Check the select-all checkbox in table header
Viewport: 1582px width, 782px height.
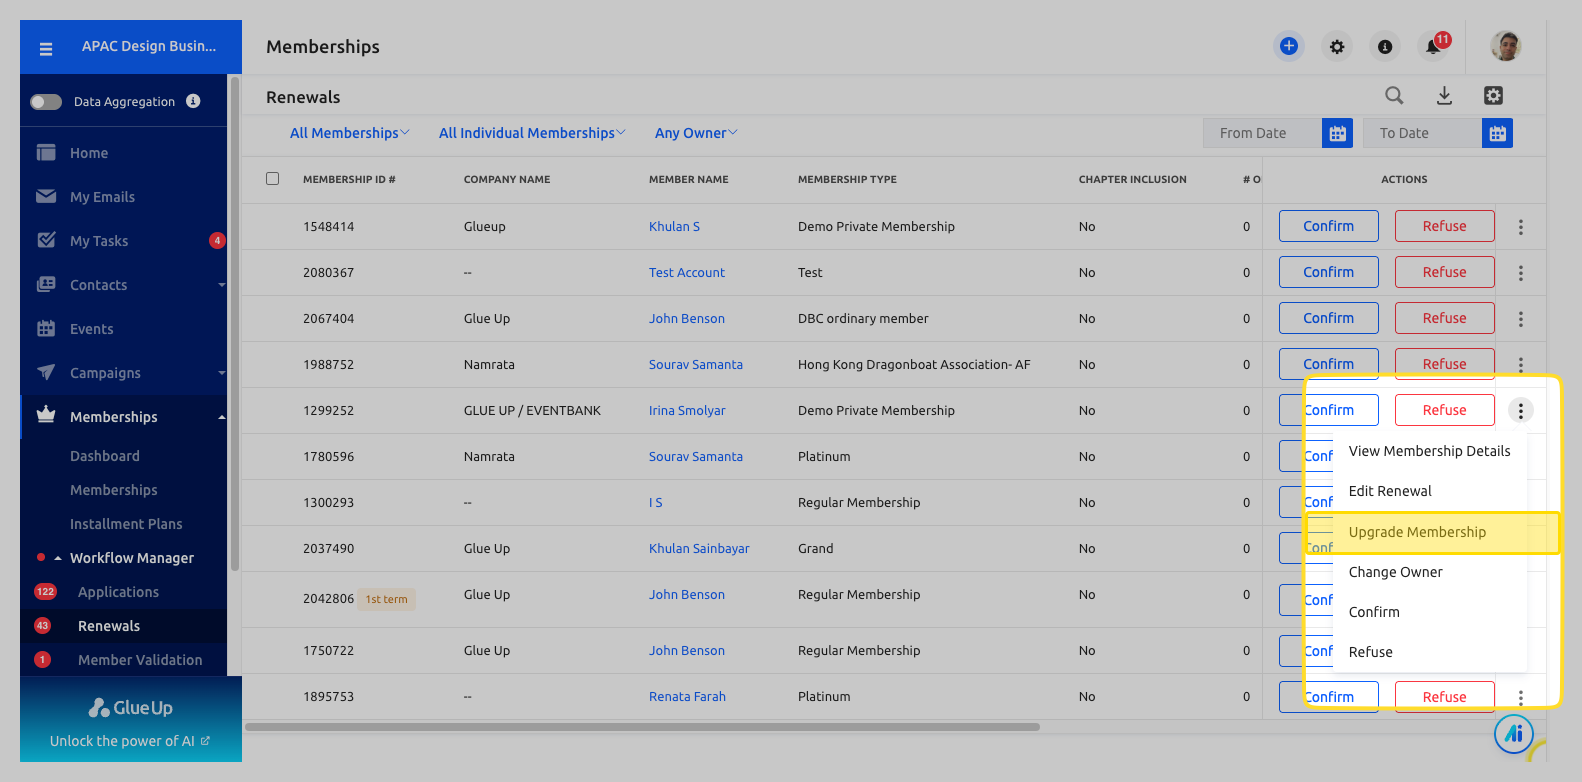272,179
